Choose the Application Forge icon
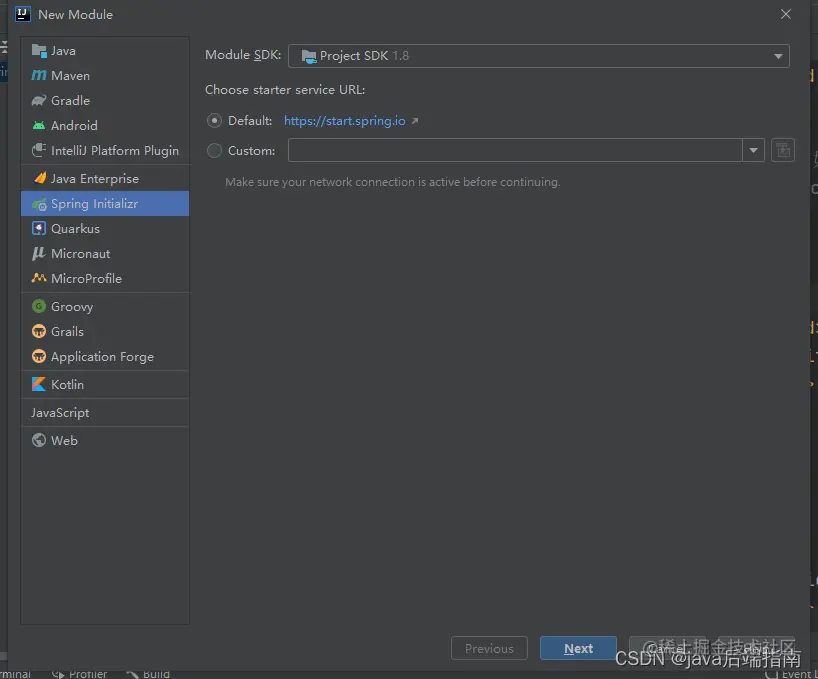 [x=39, y=356]
